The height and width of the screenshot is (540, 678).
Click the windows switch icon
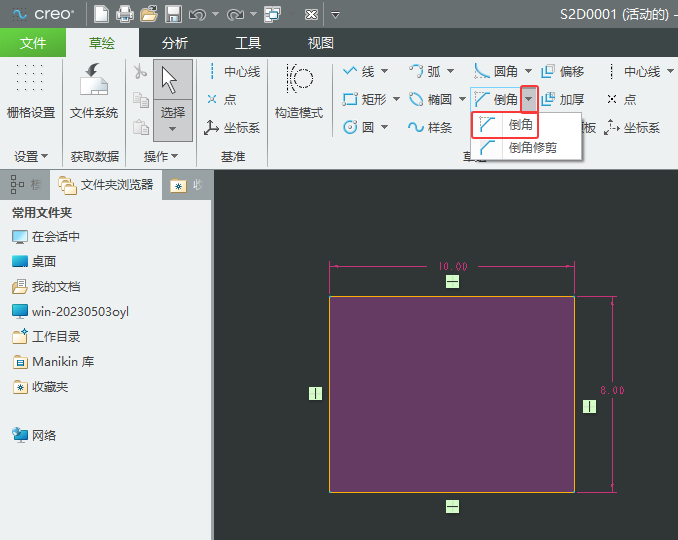pyautogui.click(x=272, y=14)
